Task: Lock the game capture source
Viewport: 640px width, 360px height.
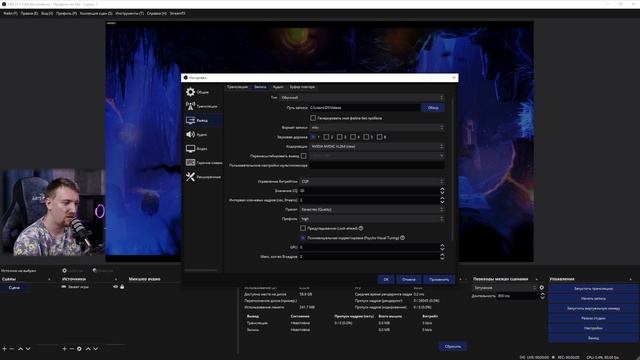Action: pyautogui.click(x=122, y=287)
